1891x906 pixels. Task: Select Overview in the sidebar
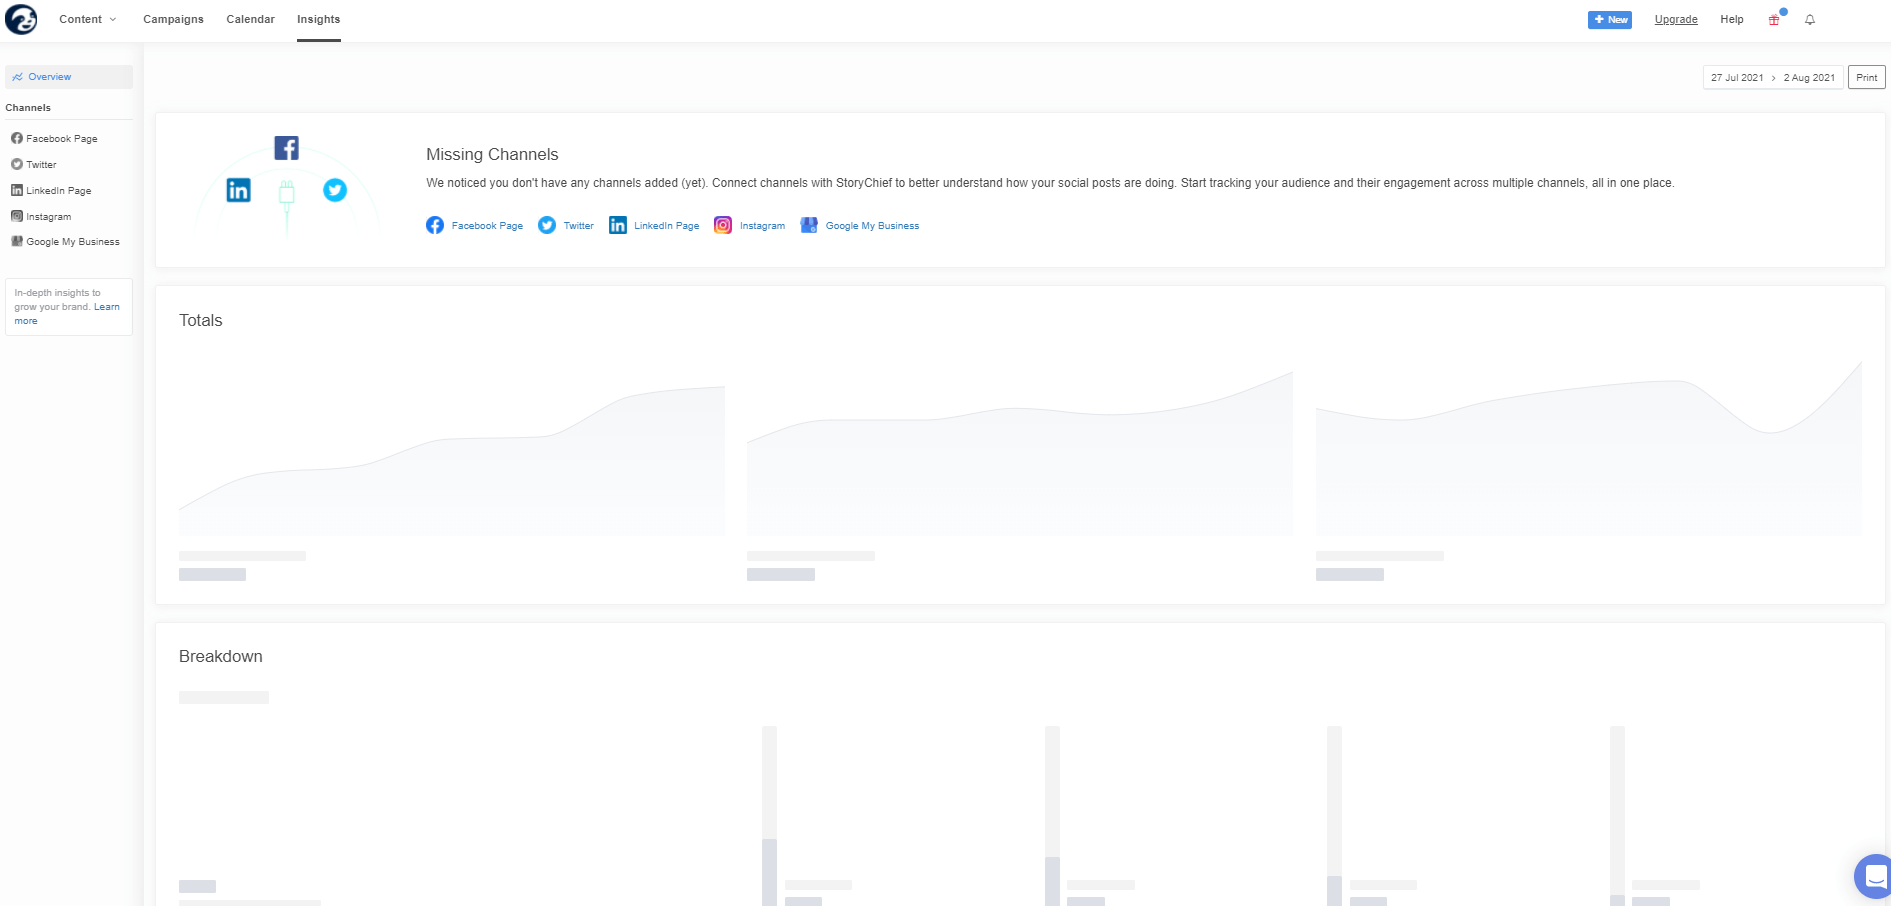50,77
